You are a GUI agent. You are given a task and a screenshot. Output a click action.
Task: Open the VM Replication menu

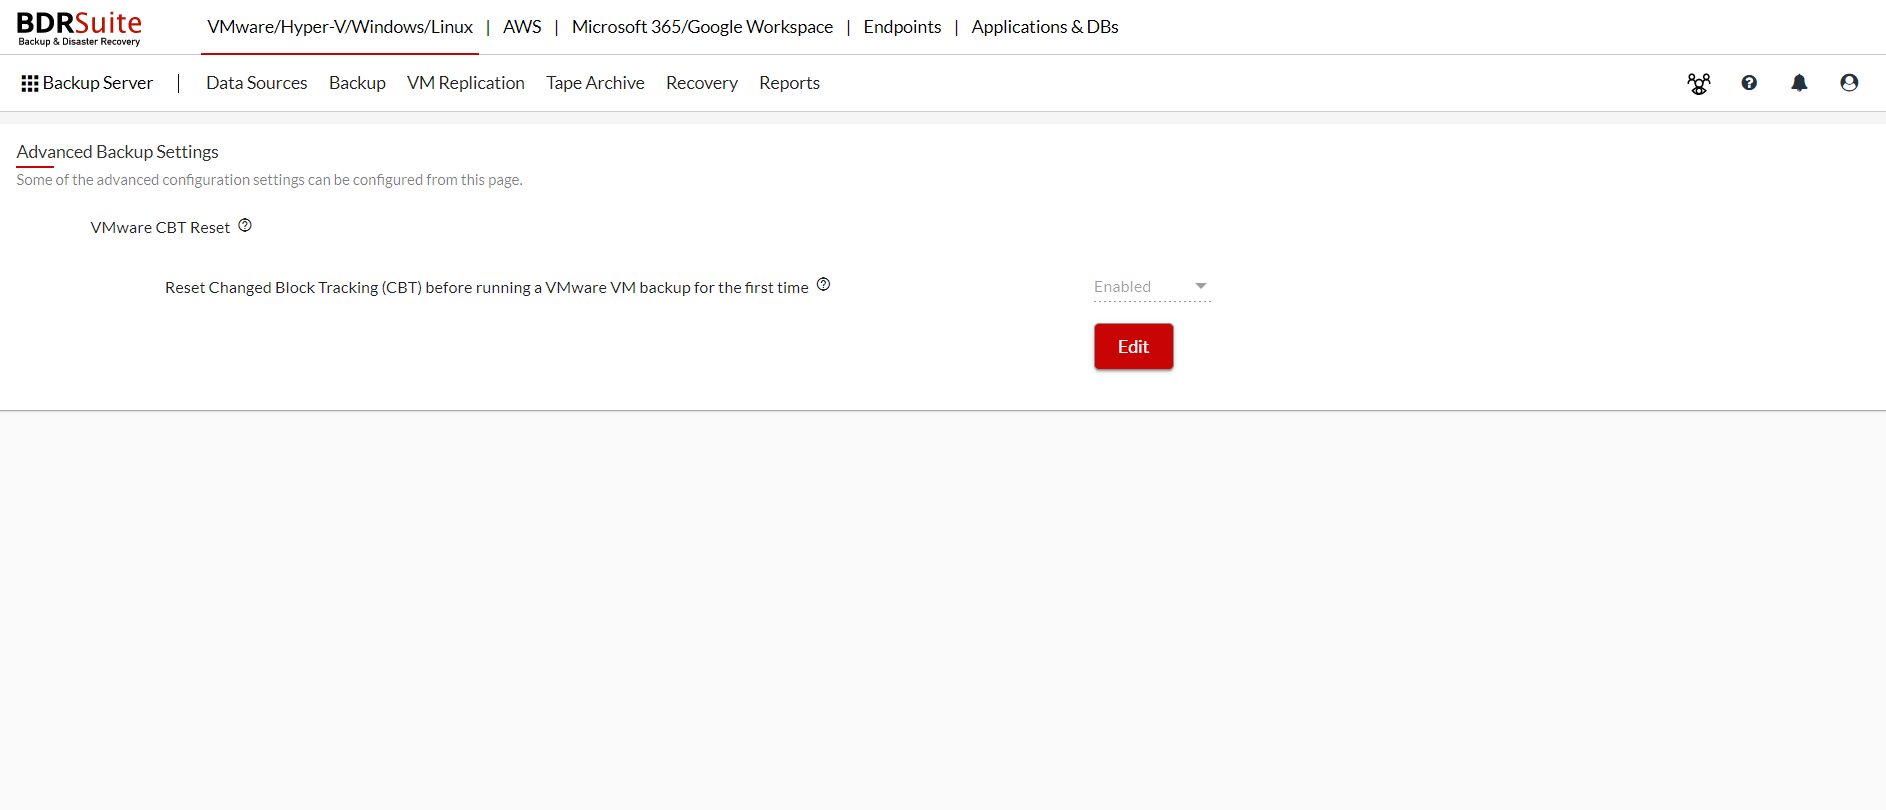click(466, 83)
